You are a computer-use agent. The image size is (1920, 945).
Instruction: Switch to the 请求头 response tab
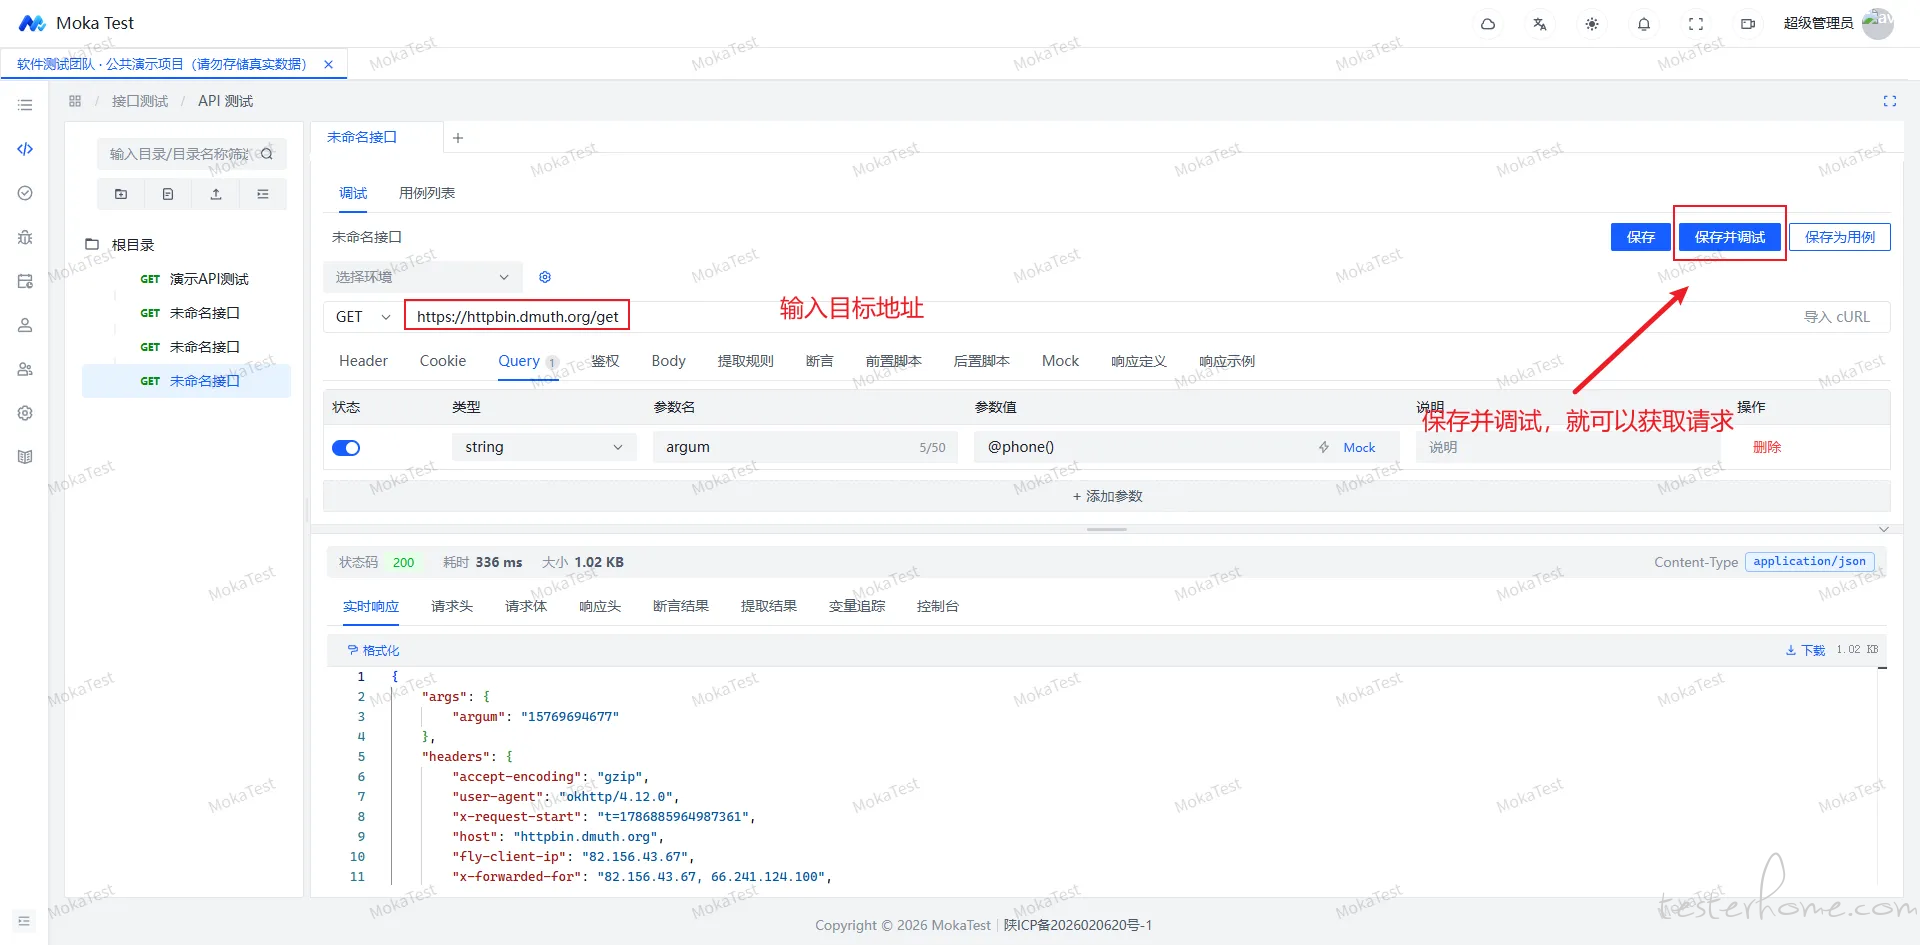pos(452,606)
